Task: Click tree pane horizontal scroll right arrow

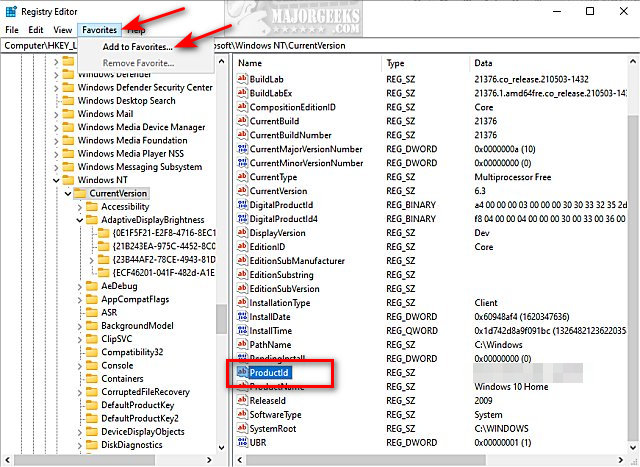Action: [x=209, y=460]
